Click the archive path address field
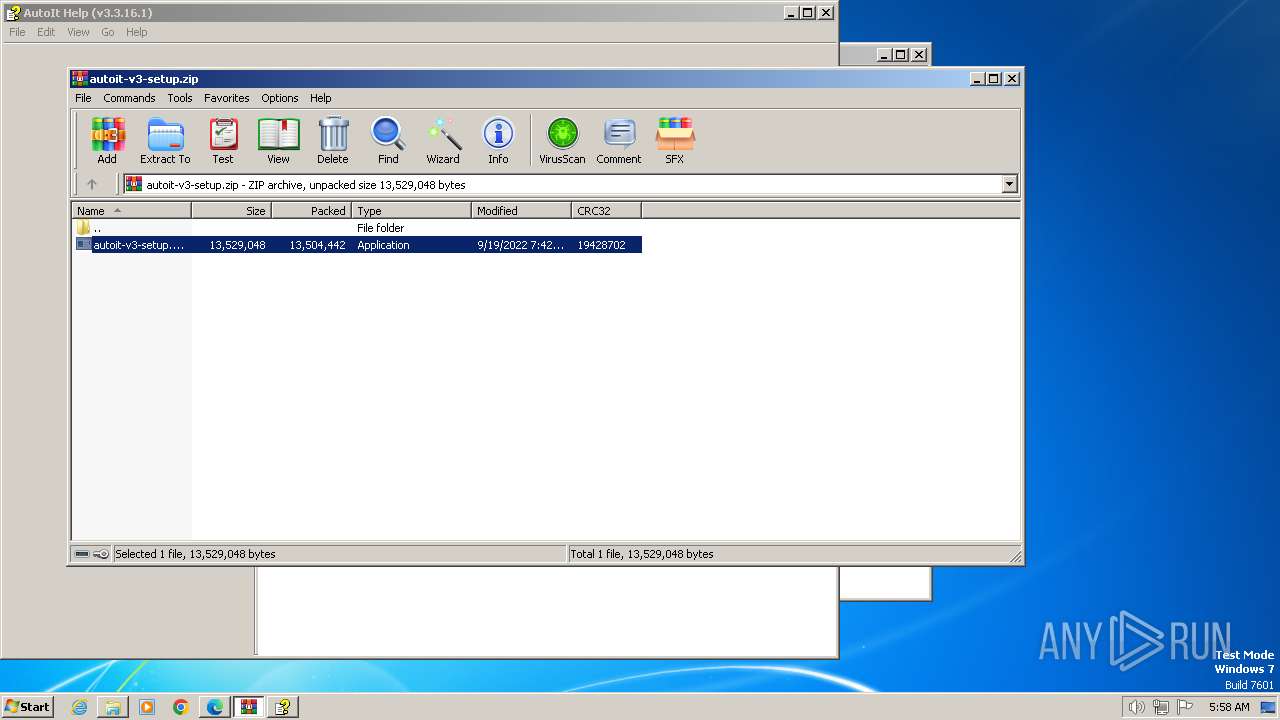This screenshot has width=1280, height=720. pyautogui.click(x=572, y=184)
